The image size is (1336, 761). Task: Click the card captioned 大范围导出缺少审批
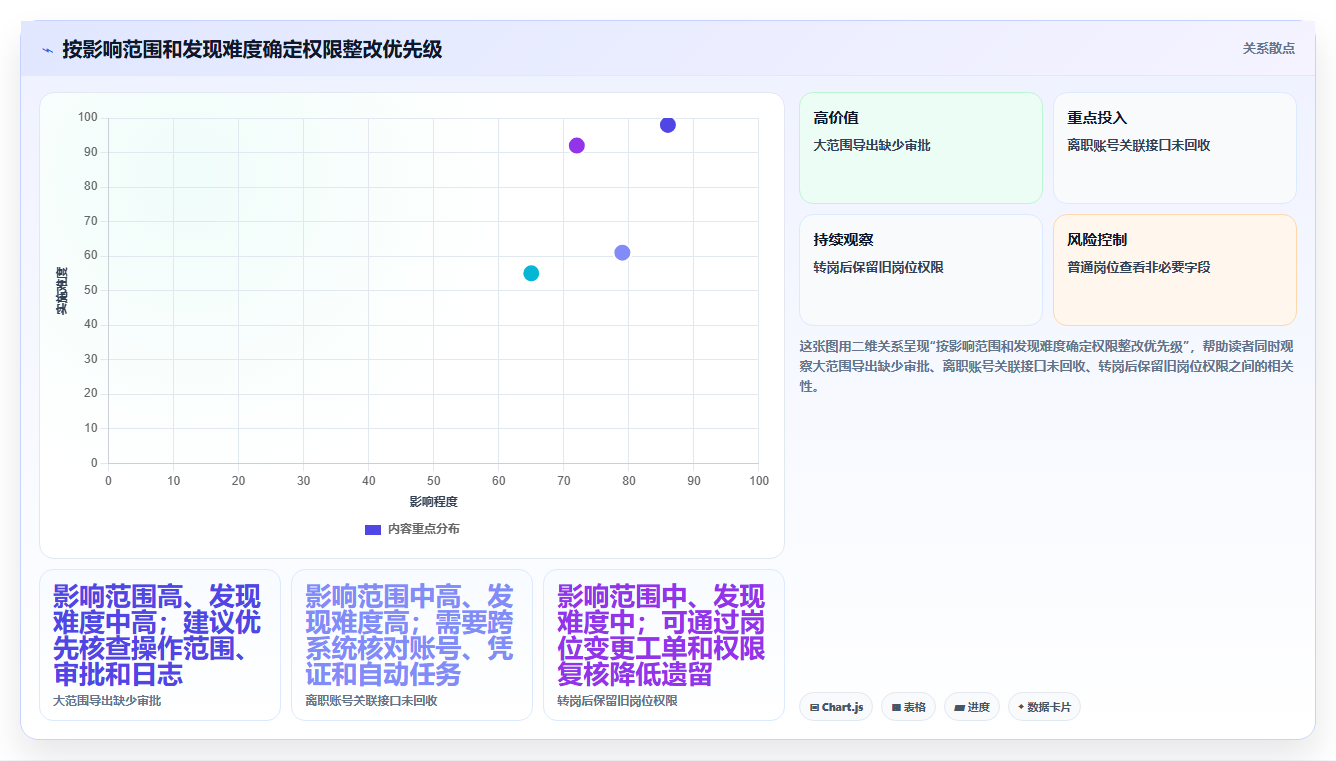160,645
